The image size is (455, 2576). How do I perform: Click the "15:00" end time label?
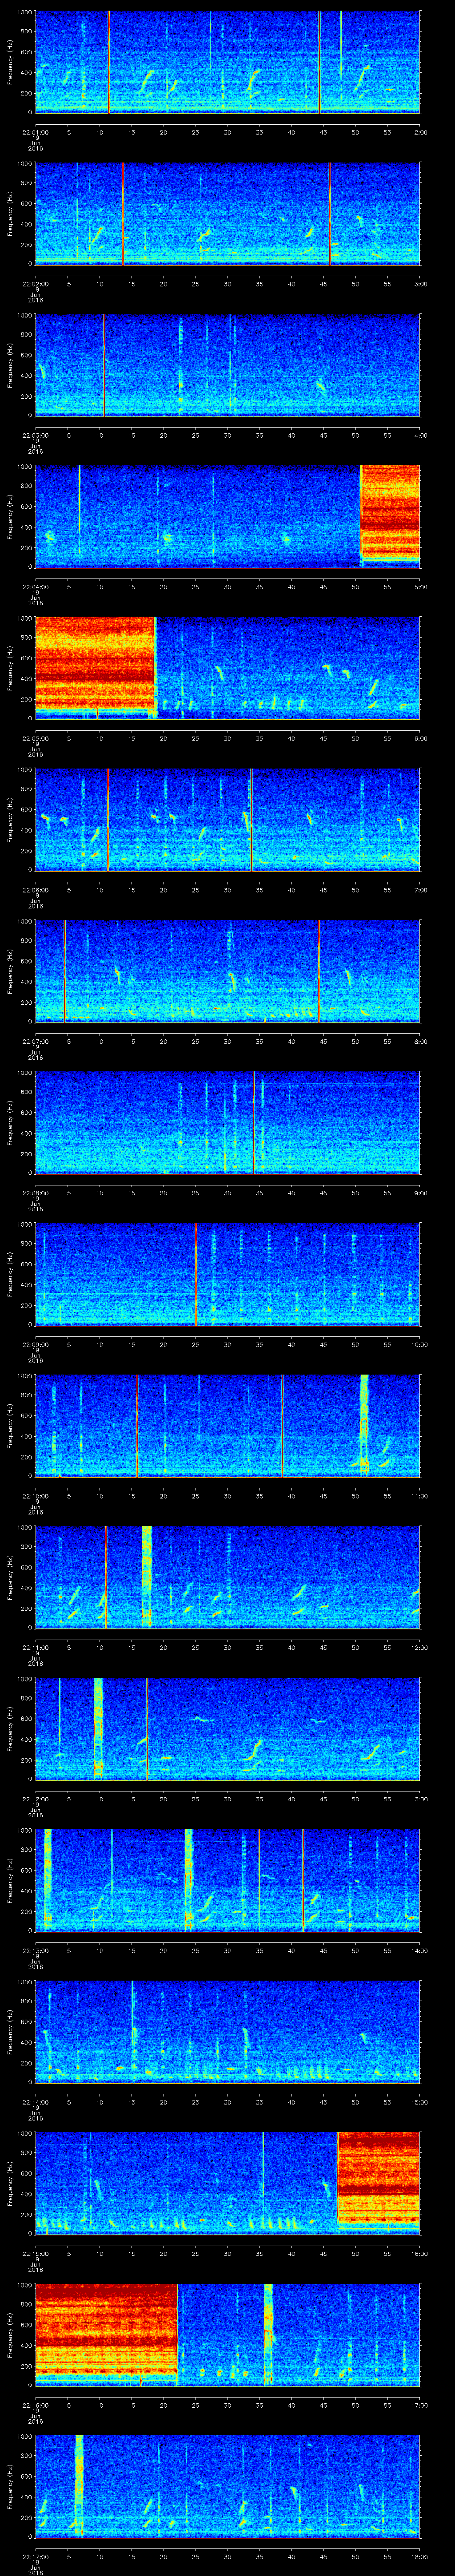[419, 2101]
